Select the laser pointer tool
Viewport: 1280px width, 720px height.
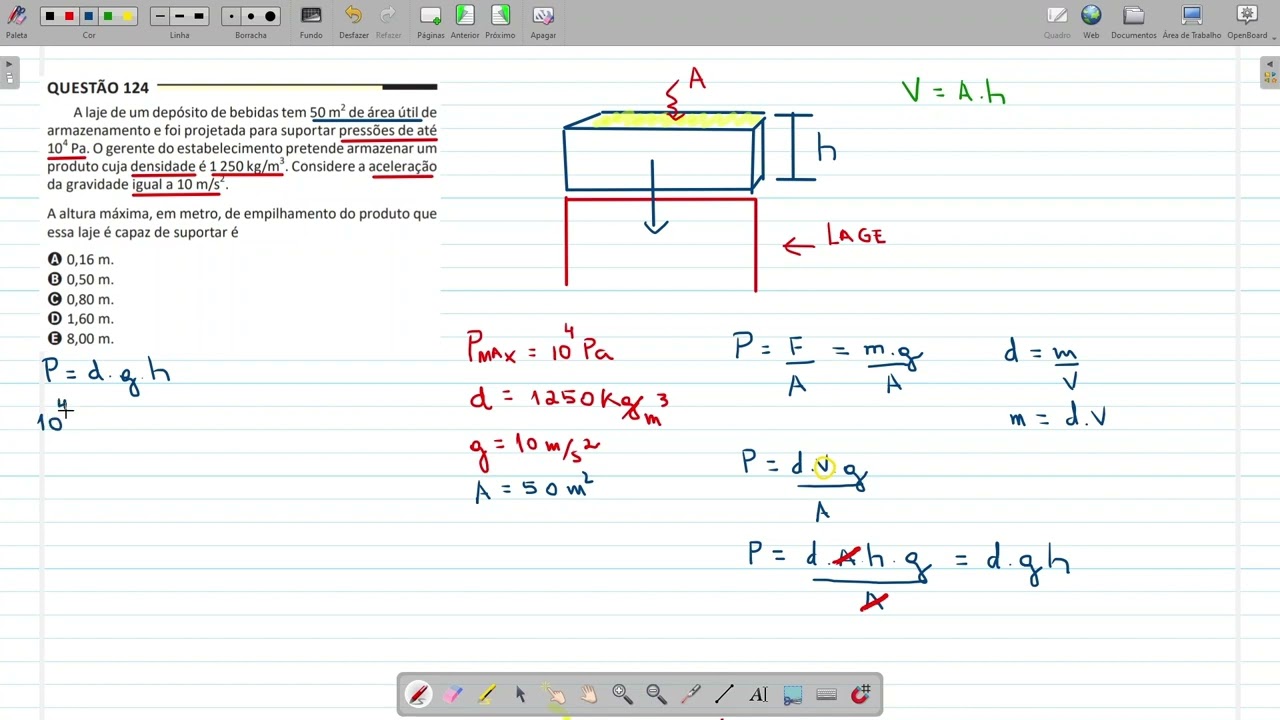(x=690, y=694)
